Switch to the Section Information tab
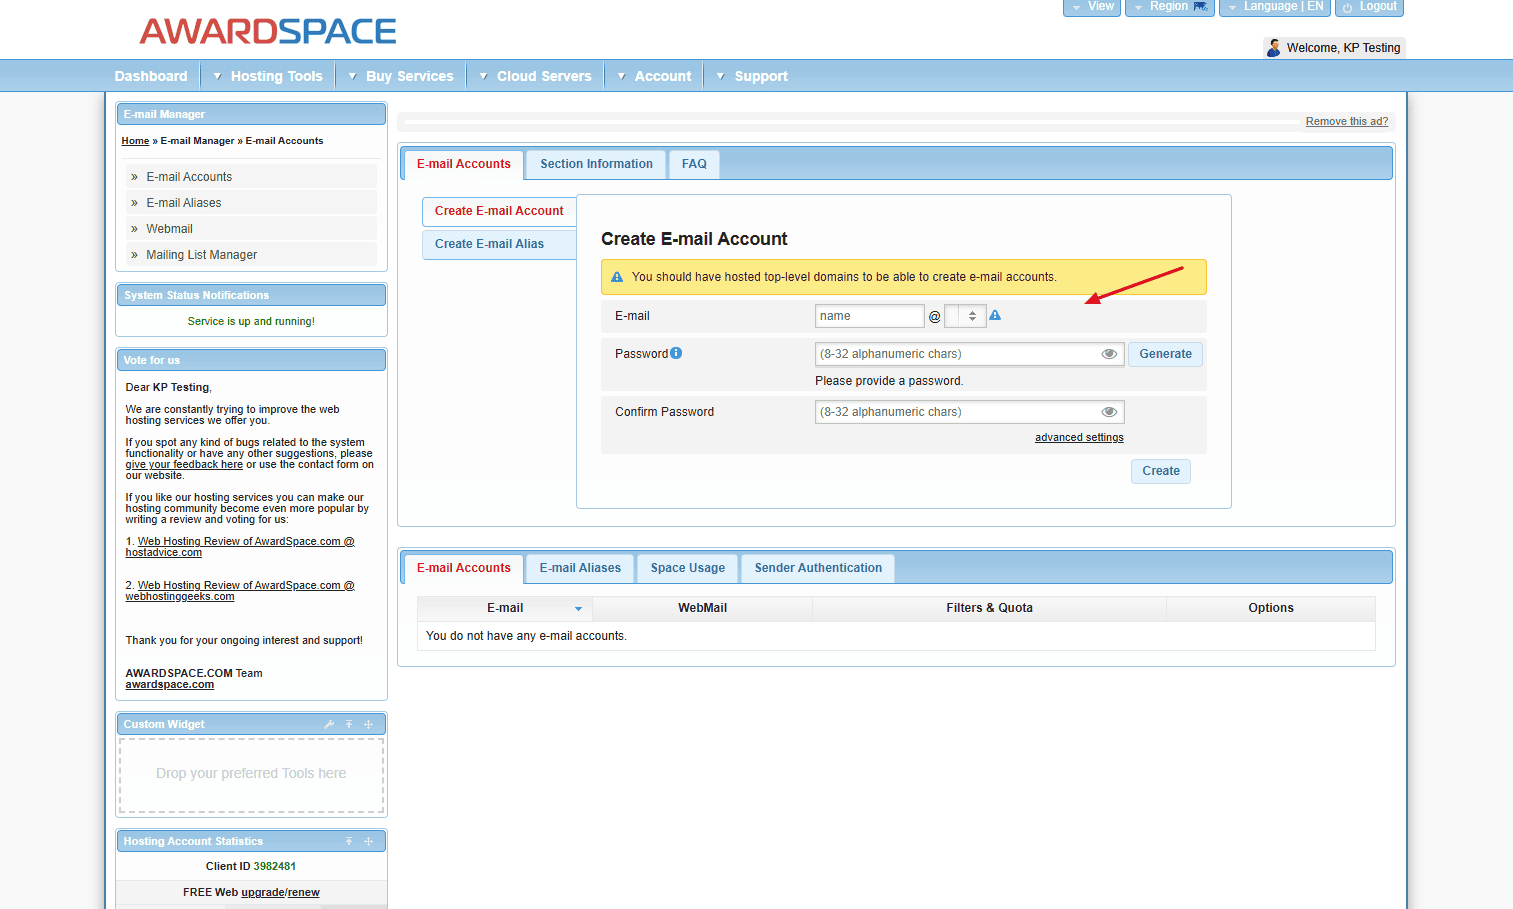The image size is (1513, 909). (x=596, y=164)
